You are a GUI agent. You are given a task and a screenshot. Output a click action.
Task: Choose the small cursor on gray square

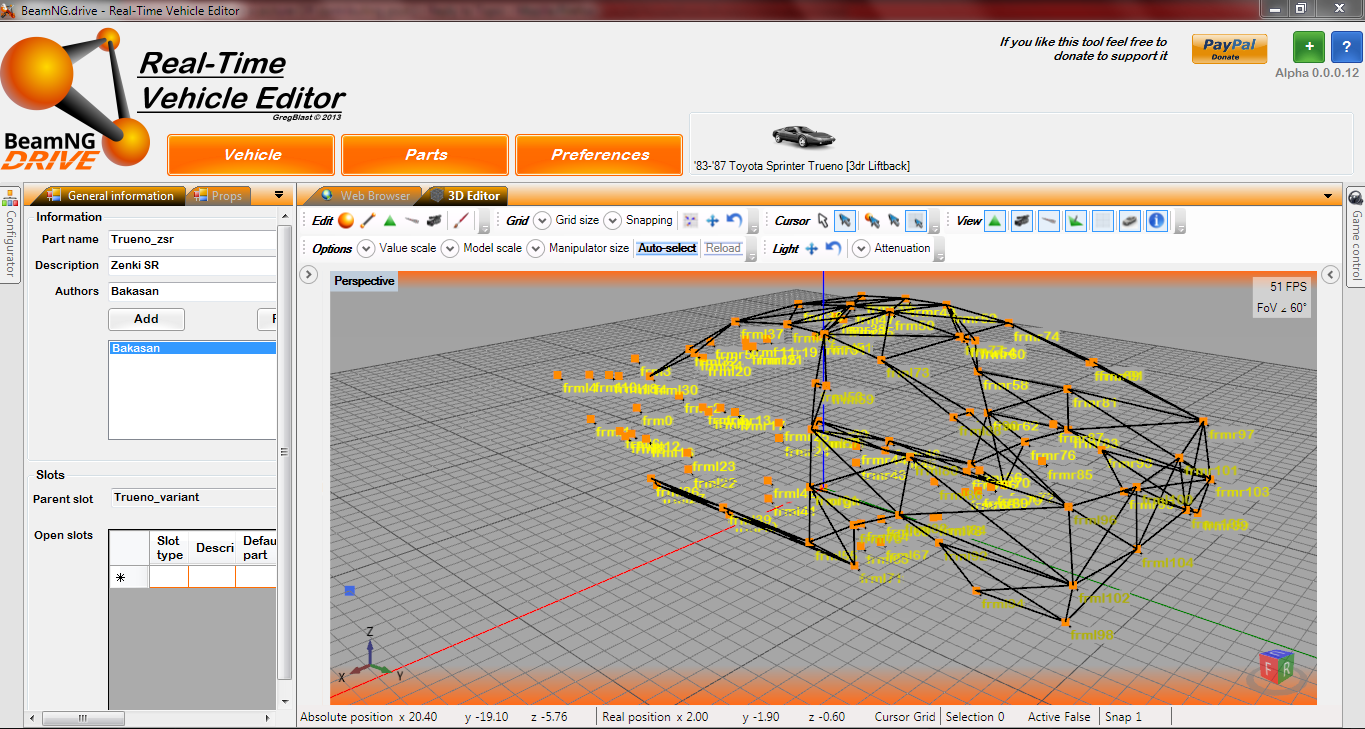click(x=916, y=221)
